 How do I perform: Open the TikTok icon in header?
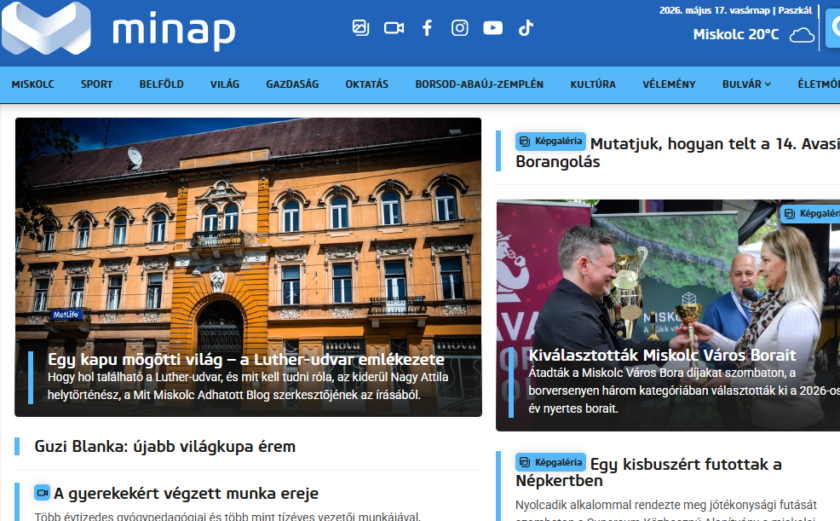click(x=526, y=28)
